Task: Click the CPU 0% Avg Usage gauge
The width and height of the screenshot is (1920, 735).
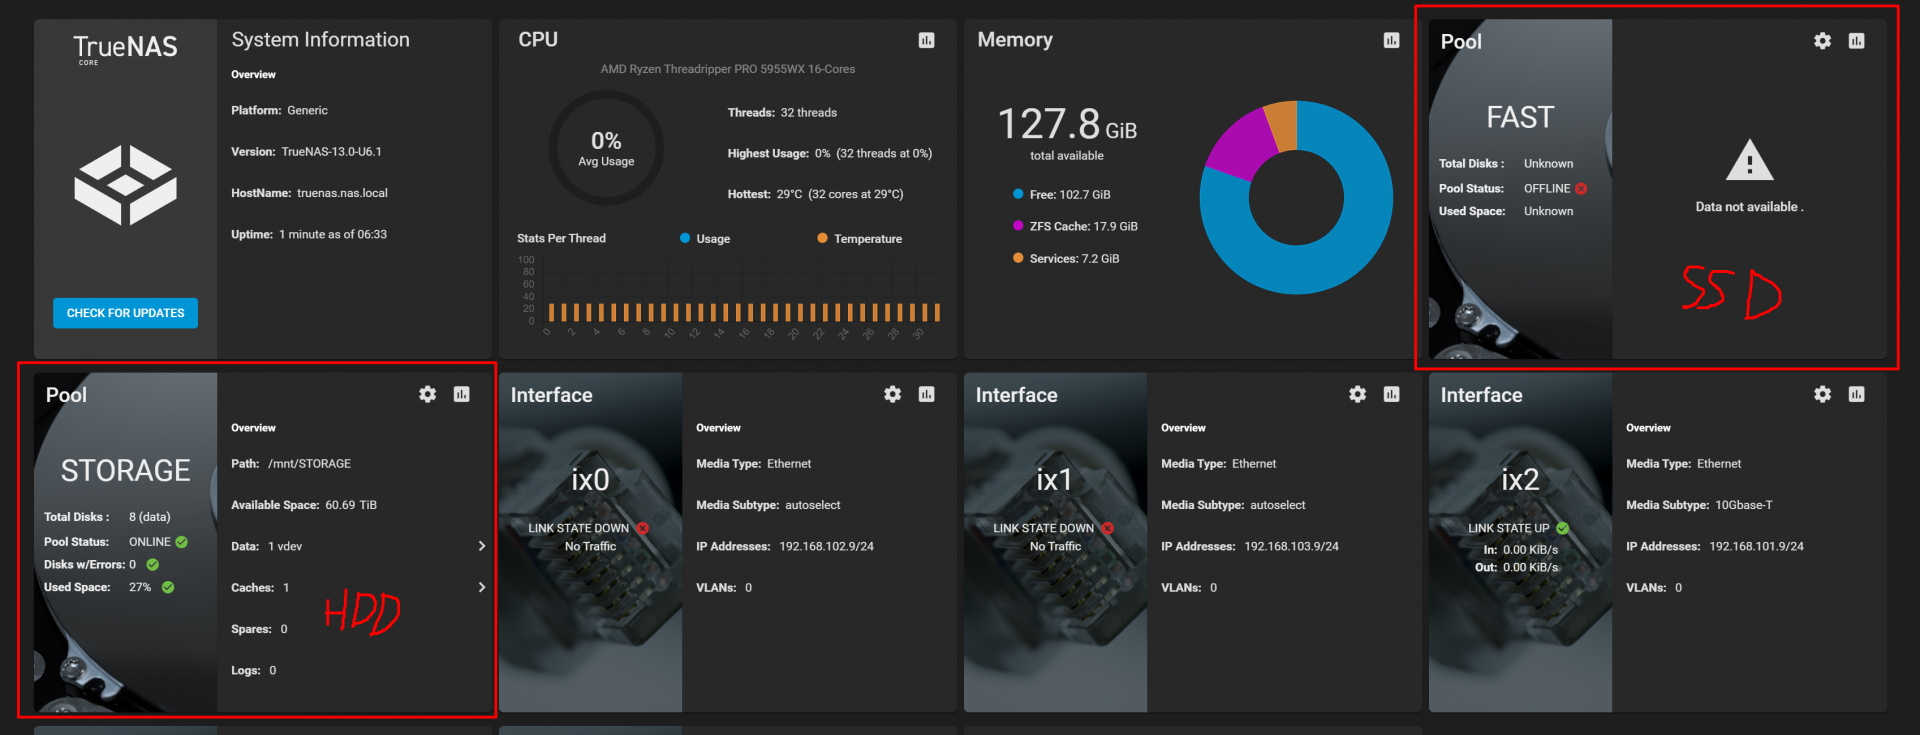Action: [606, 148]
